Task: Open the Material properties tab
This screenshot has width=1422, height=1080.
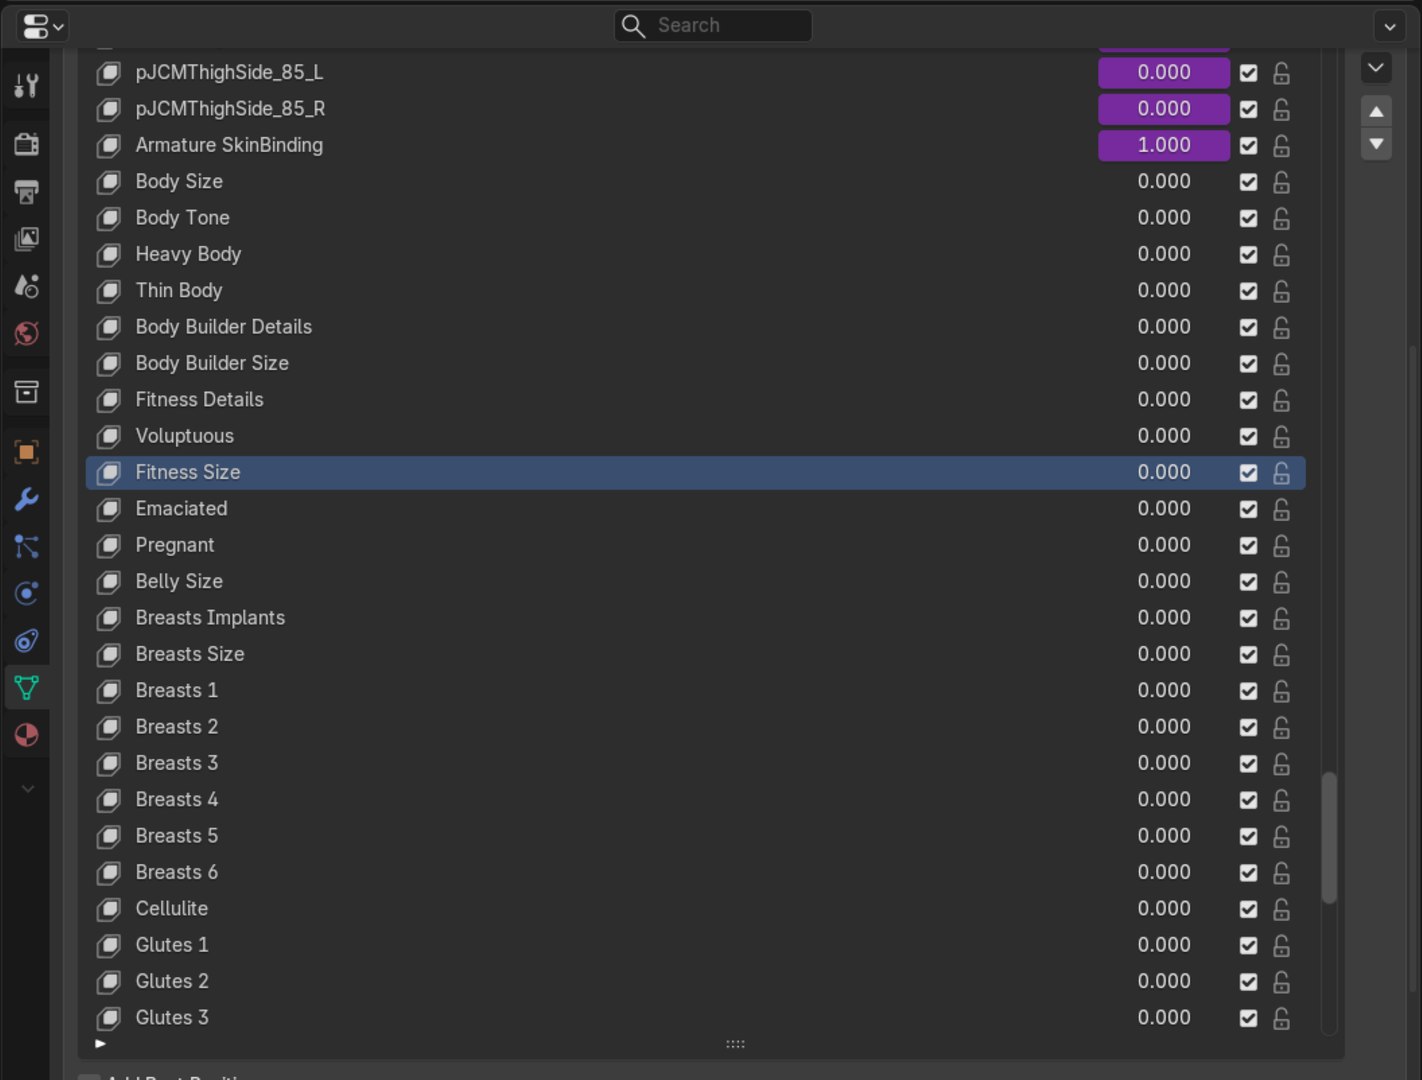Action: pos(27,736)
